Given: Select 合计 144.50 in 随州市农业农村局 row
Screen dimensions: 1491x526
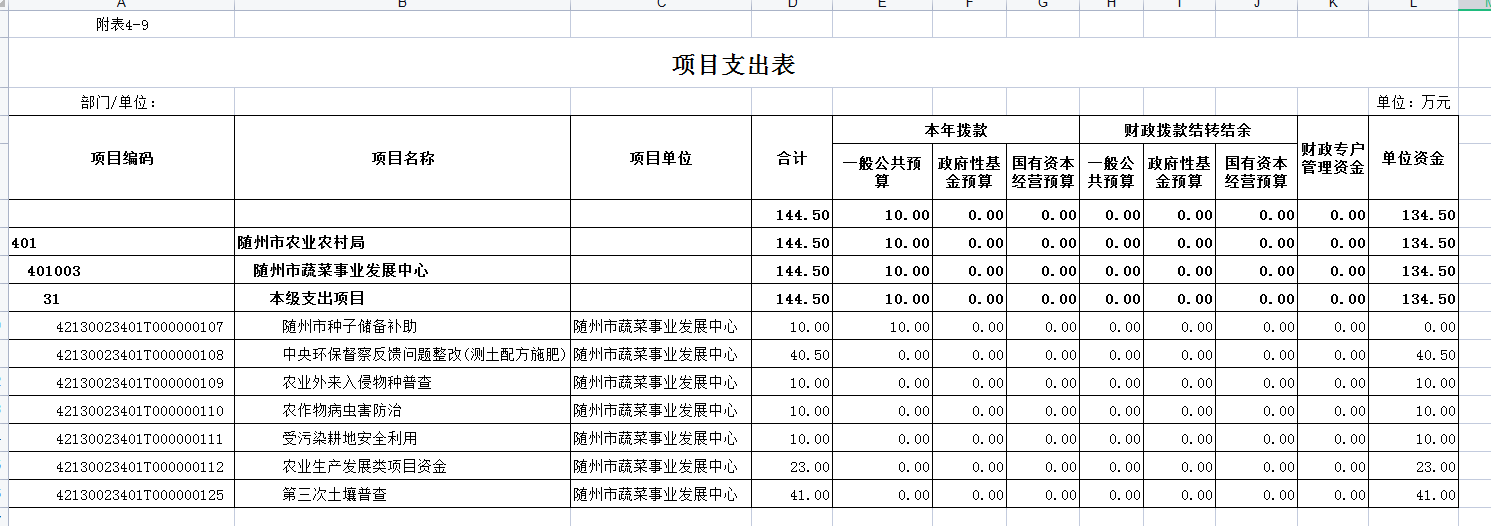Looking at the screenshot, I should [792, 242].
